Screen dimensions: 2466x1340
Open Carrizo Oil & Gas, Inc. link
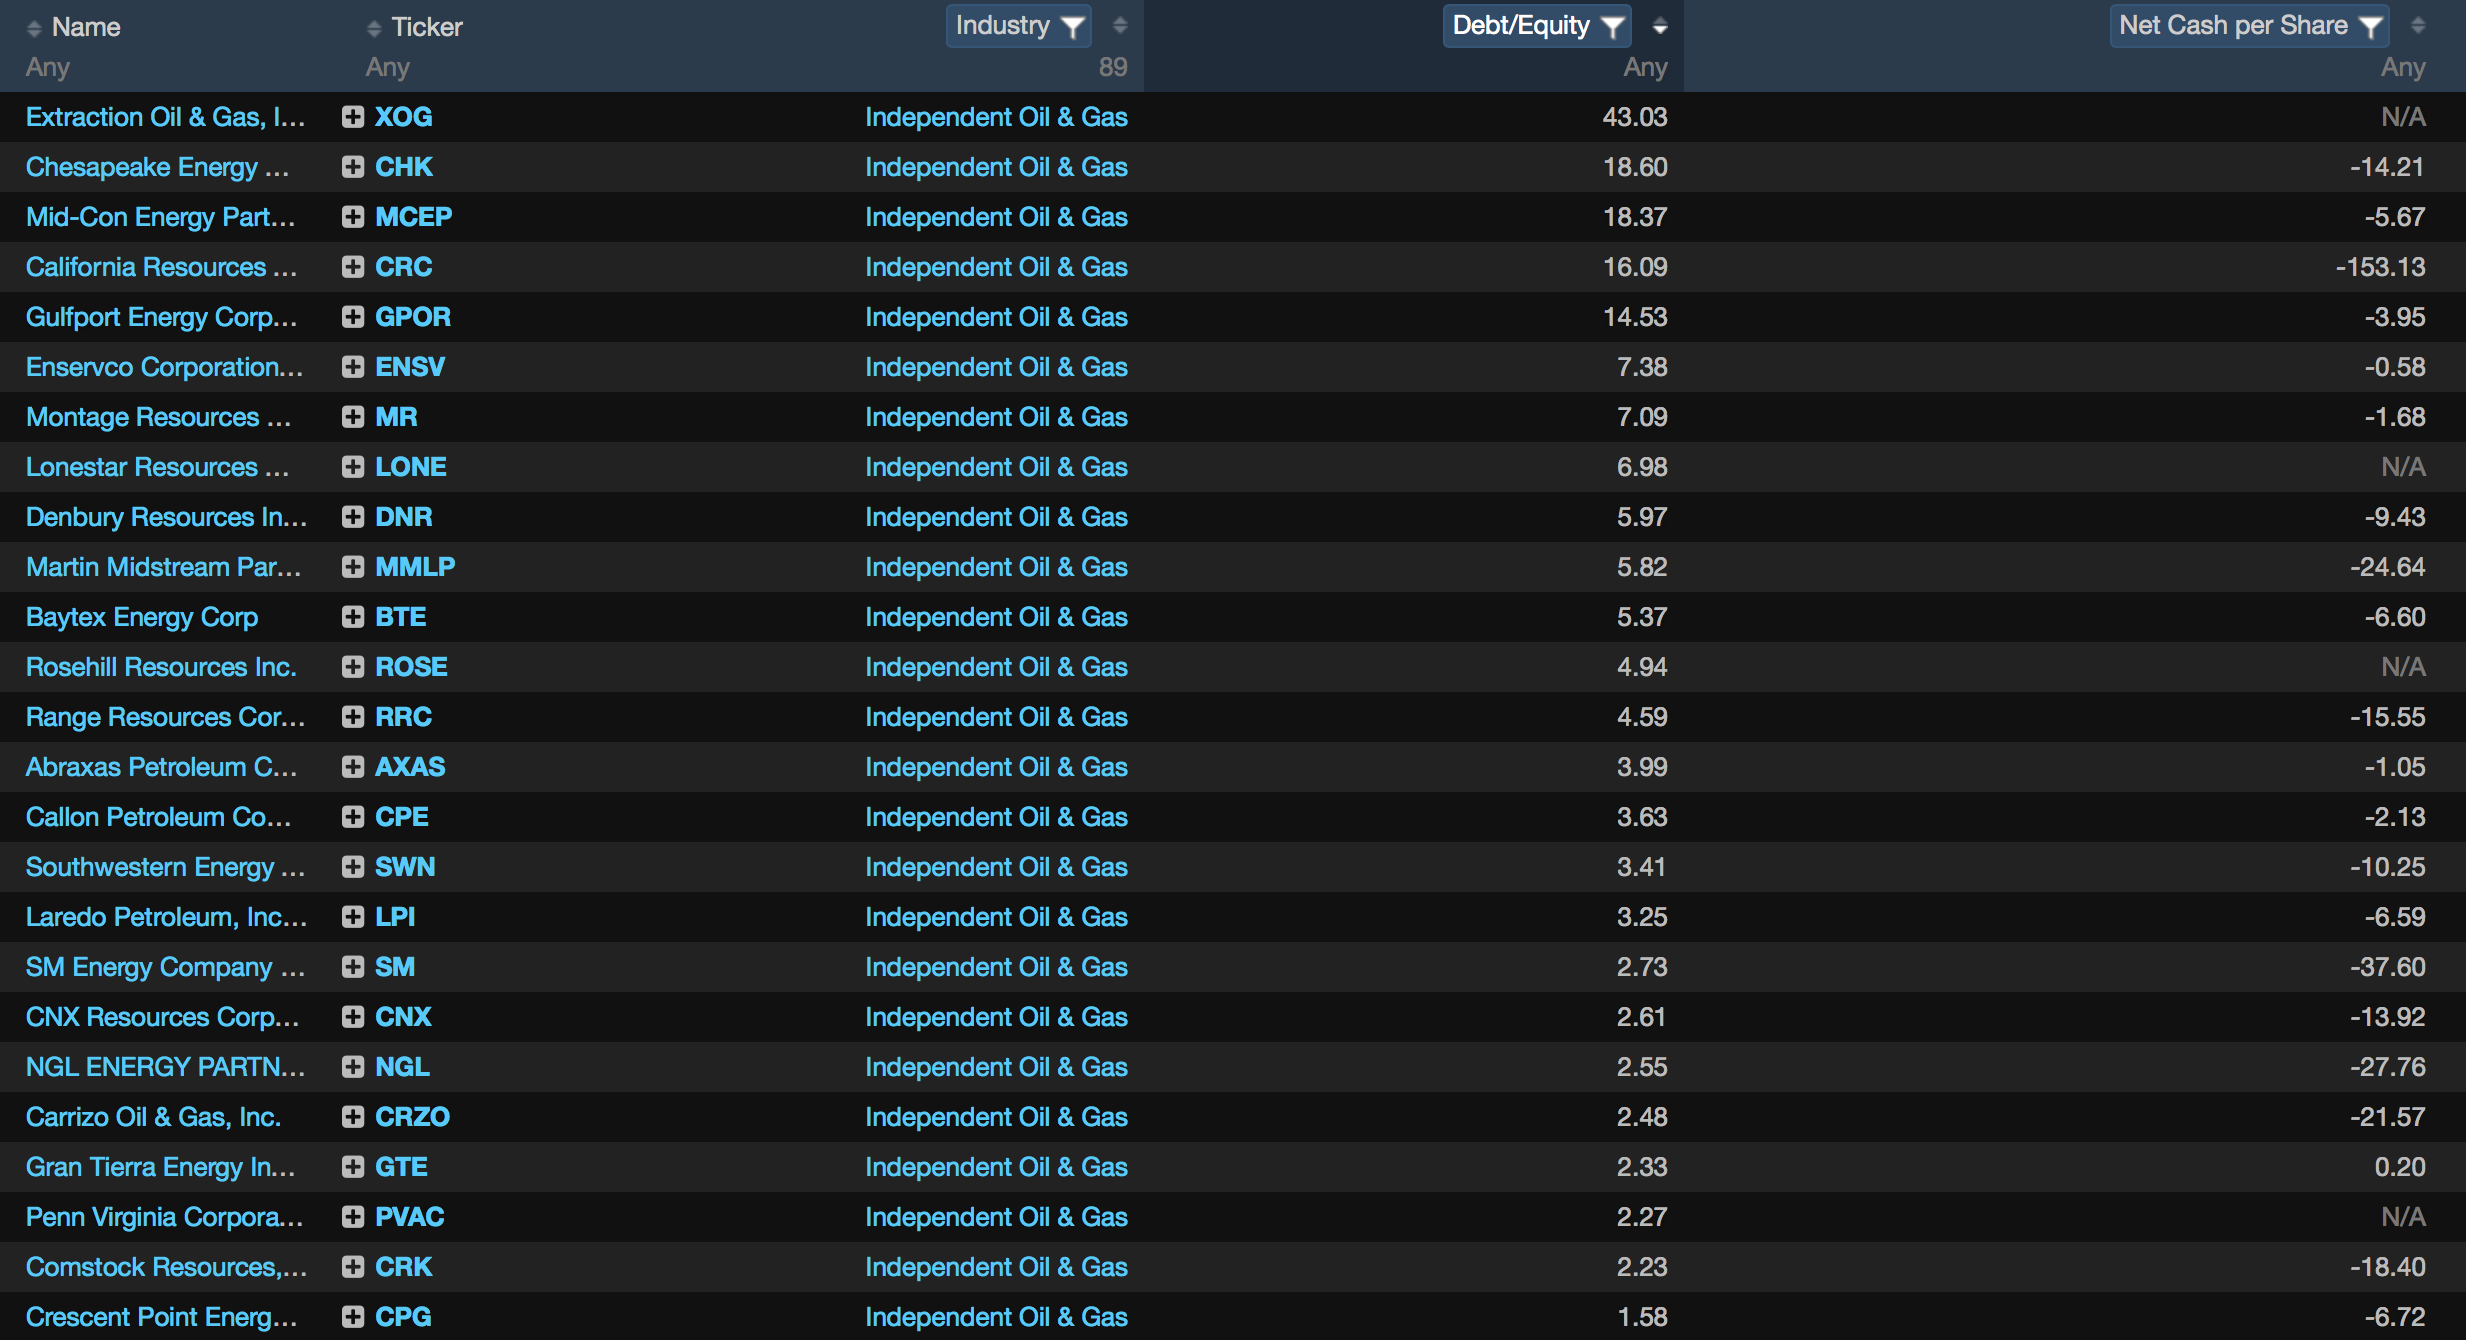click(153, 1117)
